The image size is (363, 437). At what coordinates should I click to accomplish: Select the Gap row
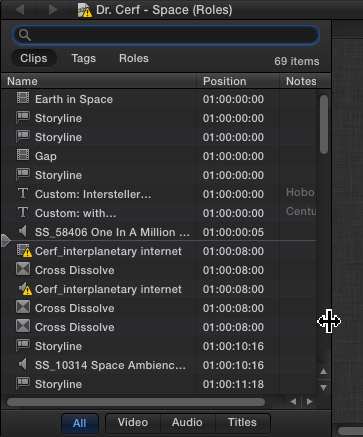[159, 156]
